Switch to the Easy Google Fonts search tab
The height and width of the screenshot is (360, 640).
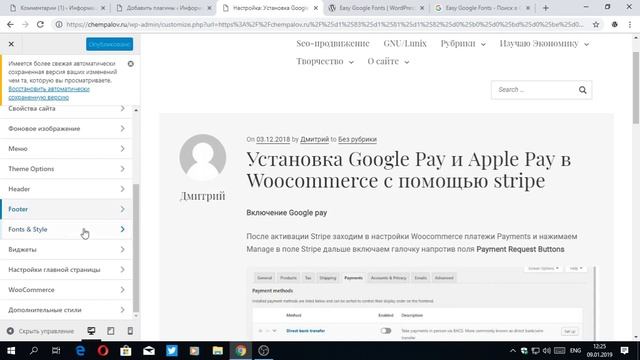[x=482, y=8]
